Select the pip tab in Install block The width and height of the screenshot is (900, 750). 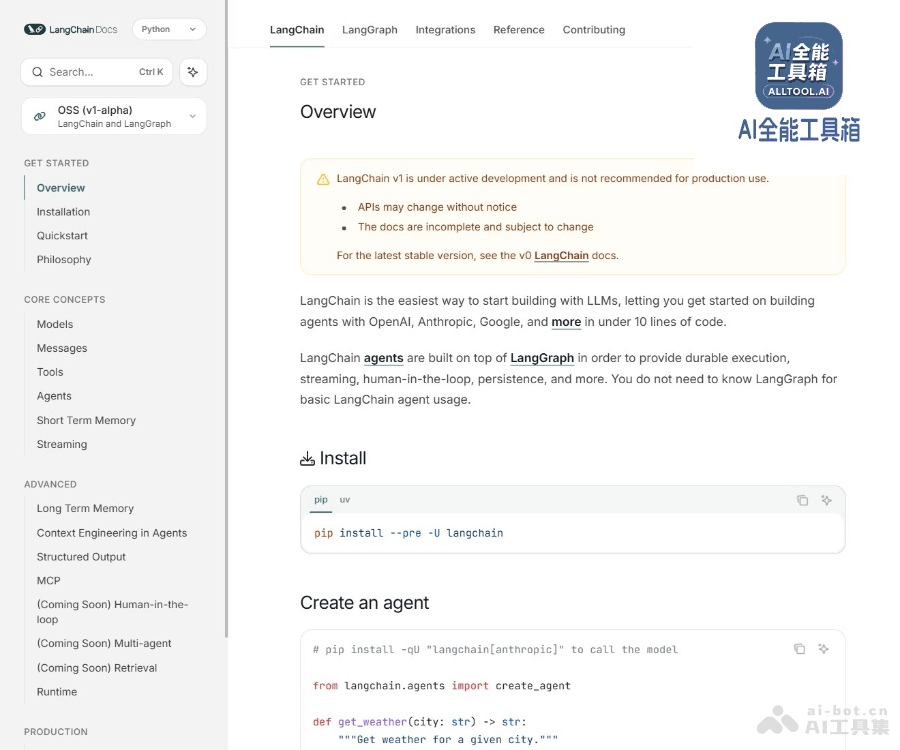point(321,500)
